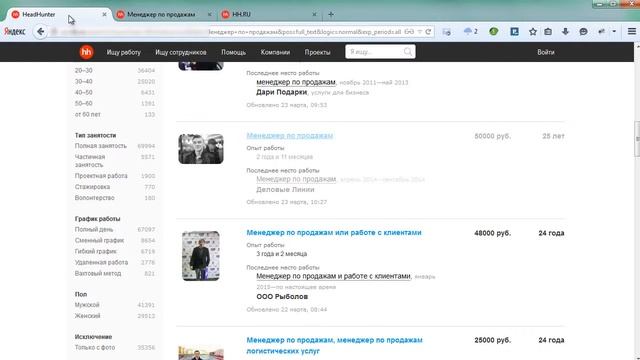
Task: Click the browser back arrow button
Action: 40,31
